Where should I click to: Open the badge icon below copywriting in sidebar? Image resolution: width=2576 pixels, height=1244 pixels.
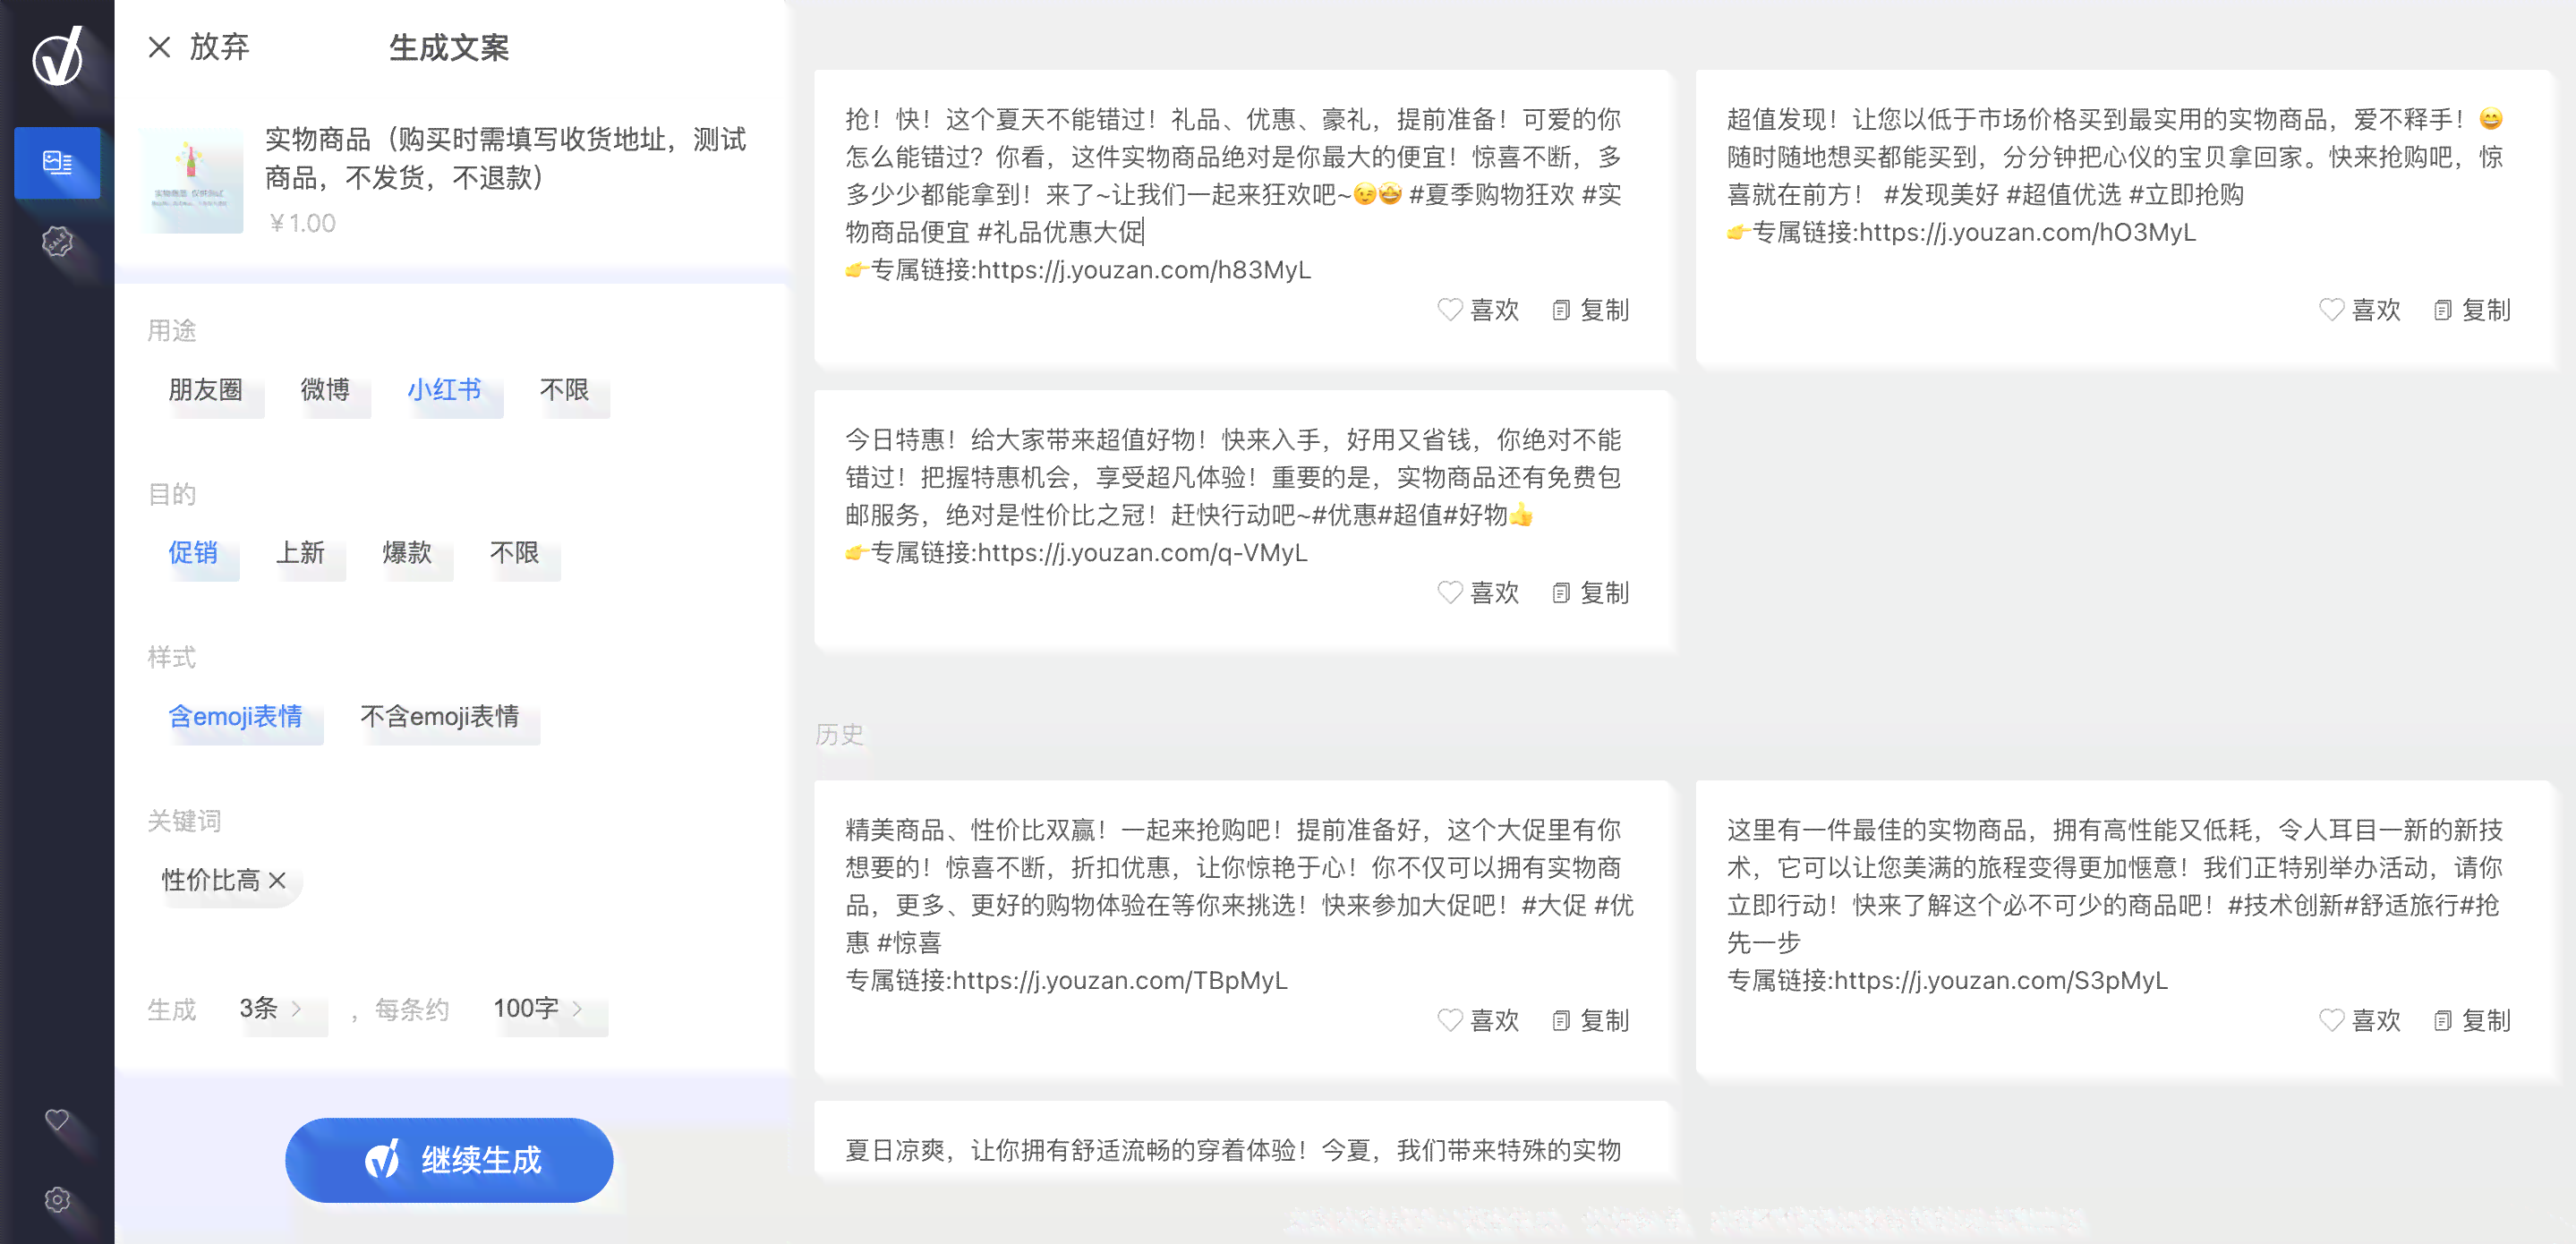point(57,241)
